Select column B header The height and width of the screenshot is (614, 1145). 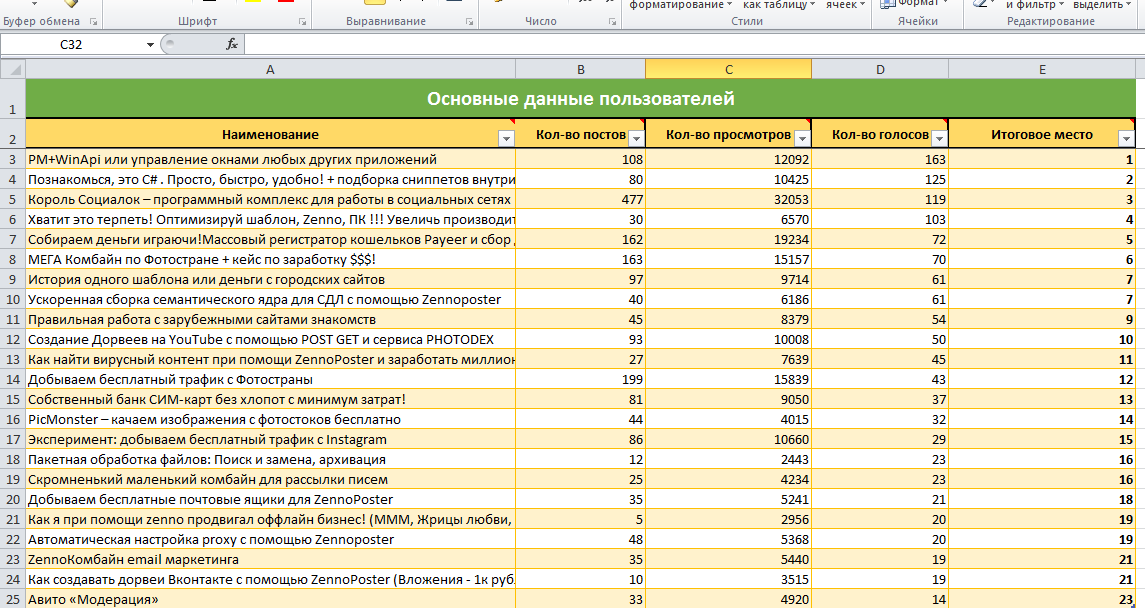pyautogui.click(x=581, y=69)
